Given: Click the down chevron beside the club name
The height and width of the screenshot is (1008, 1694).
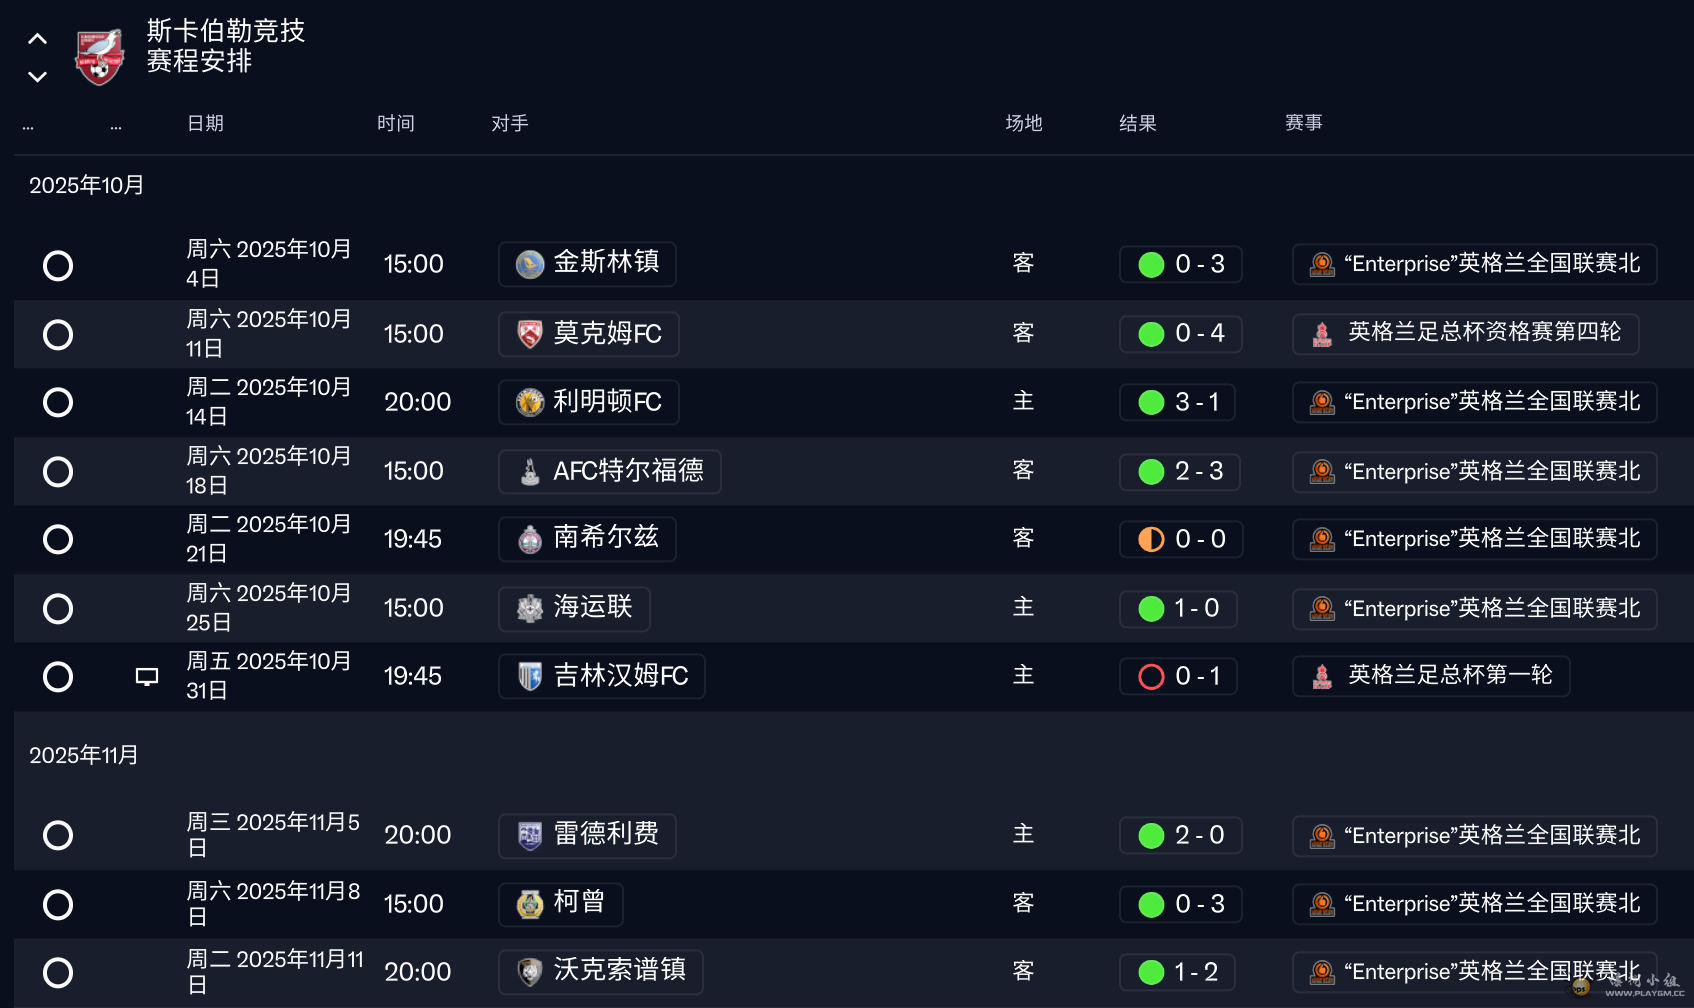Looking at the screenshot, I should (38, 77).
